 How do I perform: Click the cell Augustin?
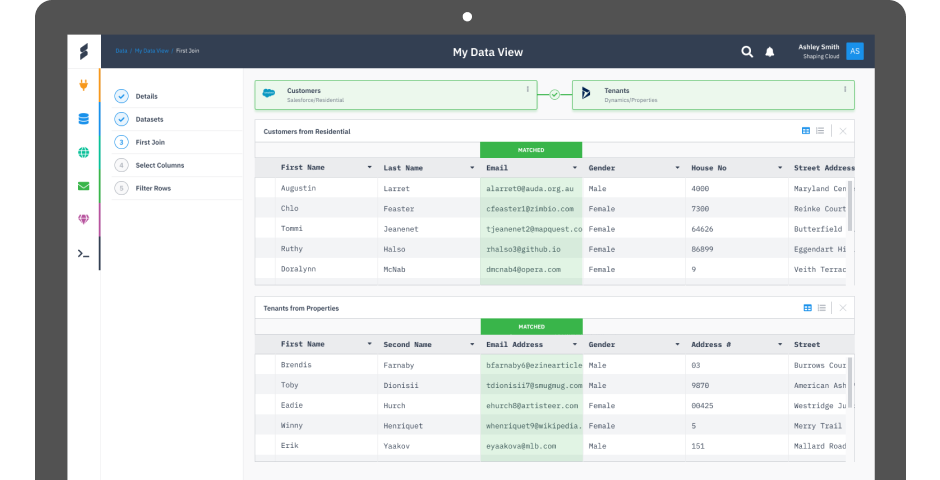pyautogui.click(x=298, y=188)
